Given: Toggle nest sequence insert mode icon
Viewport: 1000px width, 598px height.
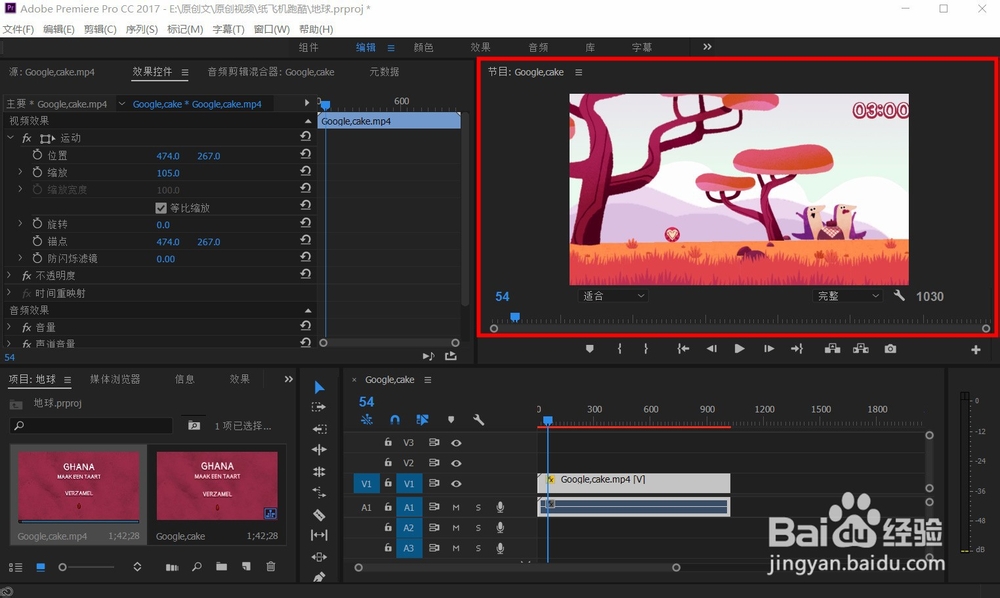Looking at the screenshot, I should (367, 419).
